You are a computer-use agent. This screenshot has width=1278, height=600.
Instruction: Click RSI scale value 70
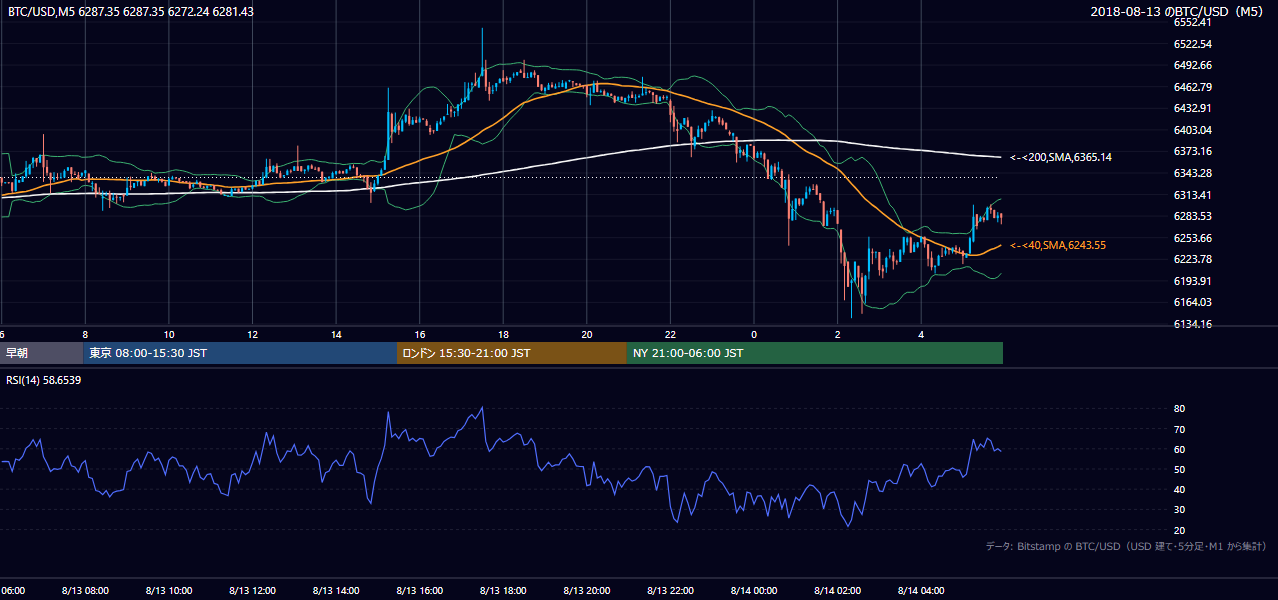1179,429
